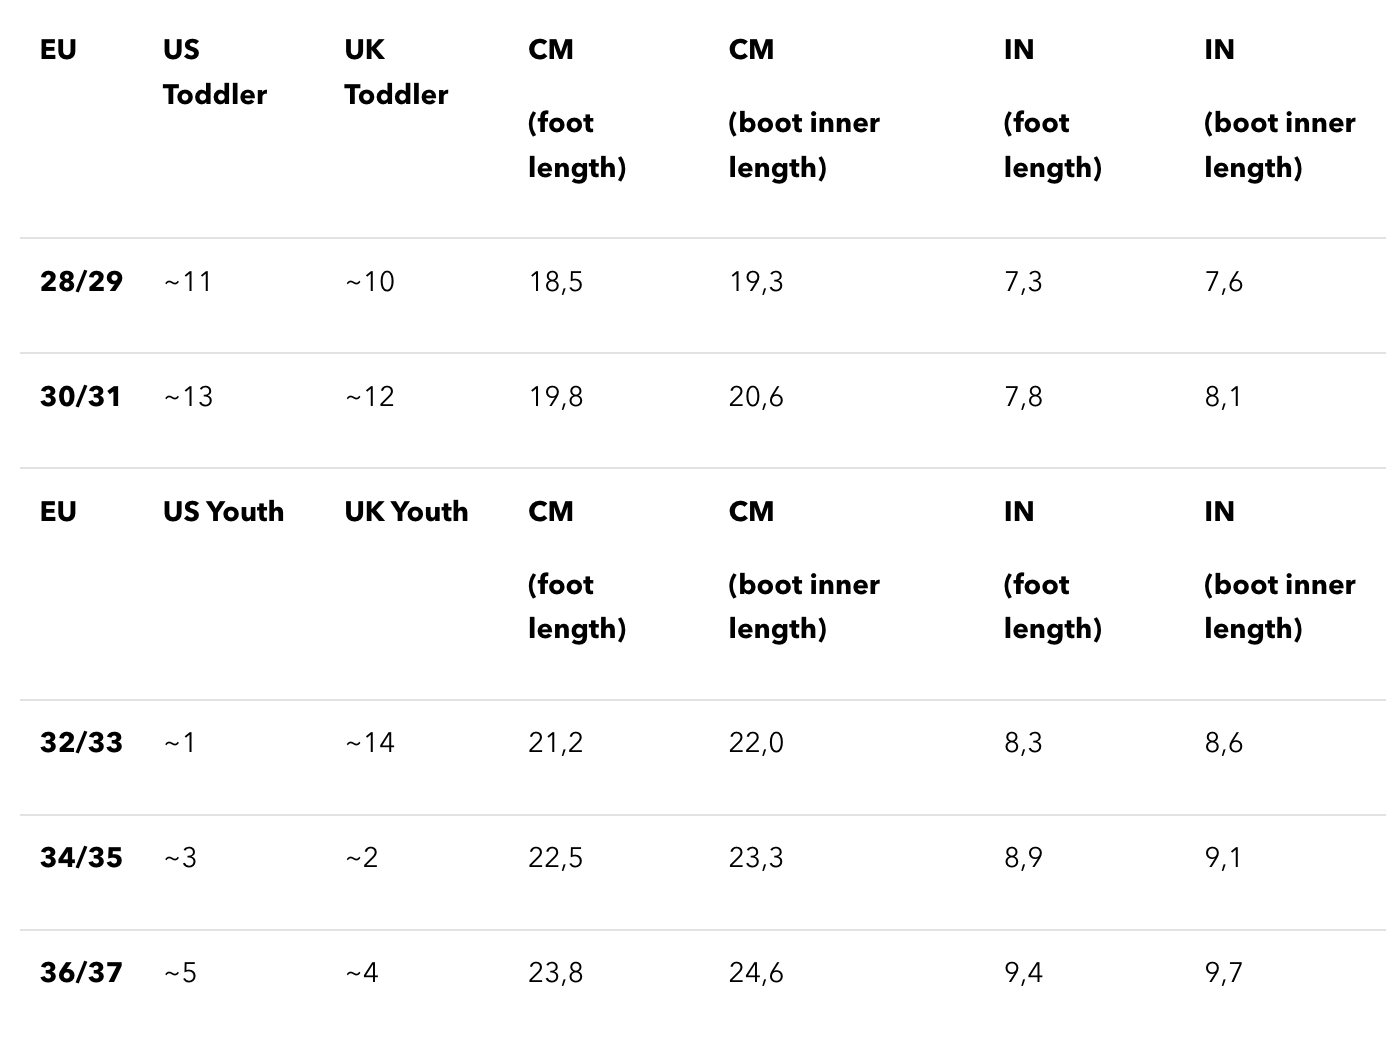The image size is (1386, 1042).
Task: Select the 22,5 foot length value
Action: pos(556,858)
